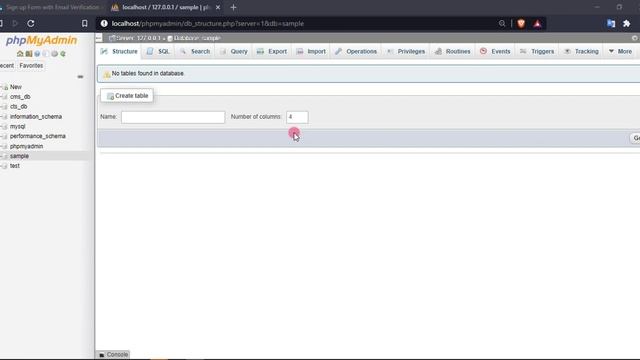This screenshot has height=360, width=640.
Task: Click the green reload navigation icon
Action: pos(63,53)
